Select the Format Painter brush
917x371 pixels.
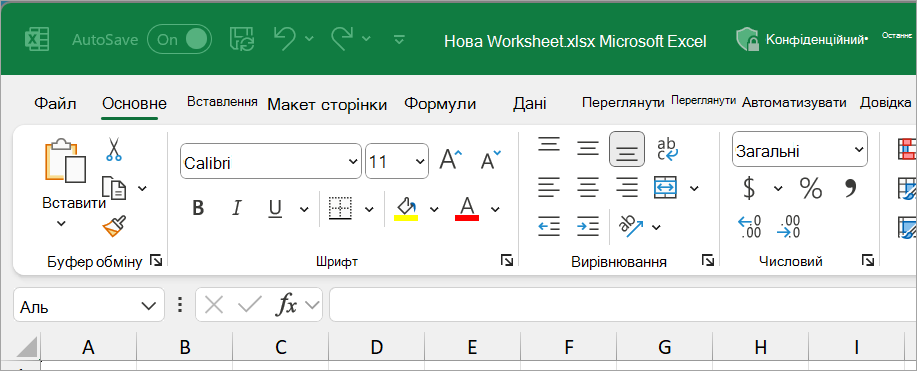point(114,225)
